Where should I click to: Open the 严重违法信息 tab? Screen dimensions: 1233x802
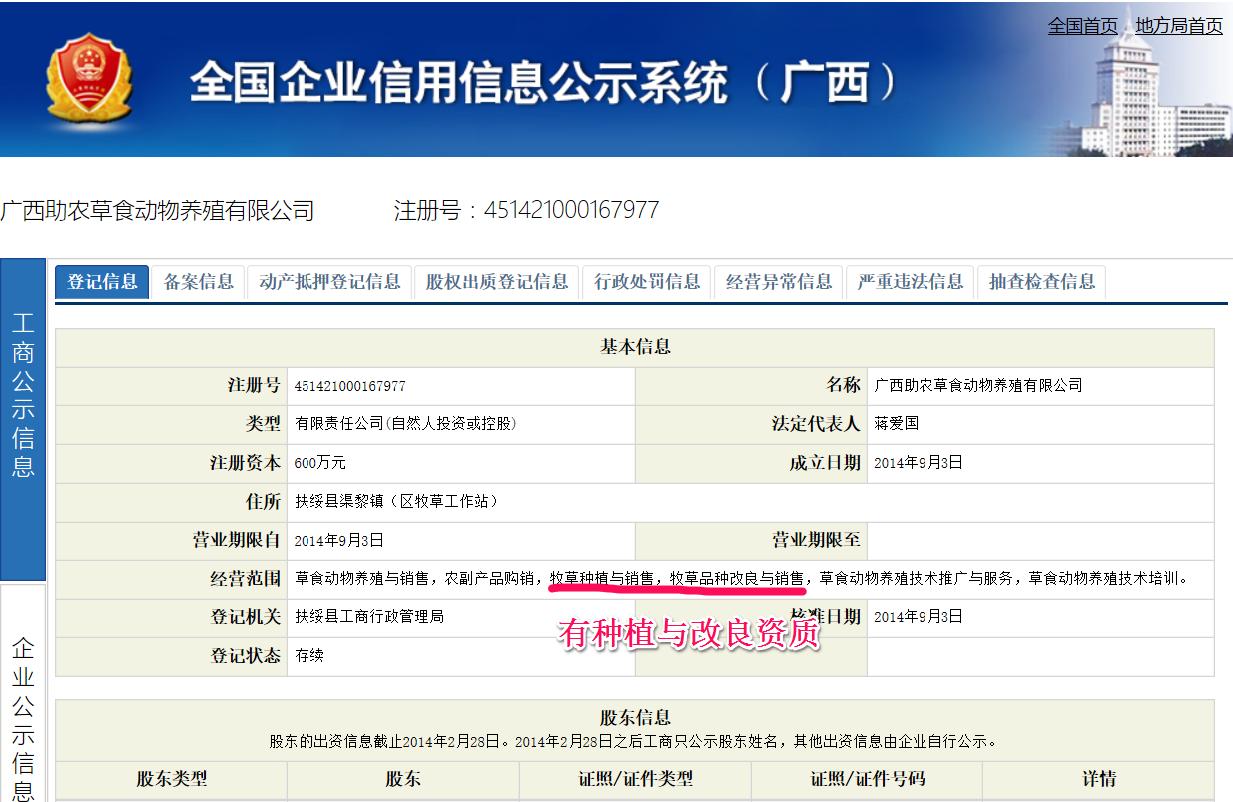click(909, 282)
